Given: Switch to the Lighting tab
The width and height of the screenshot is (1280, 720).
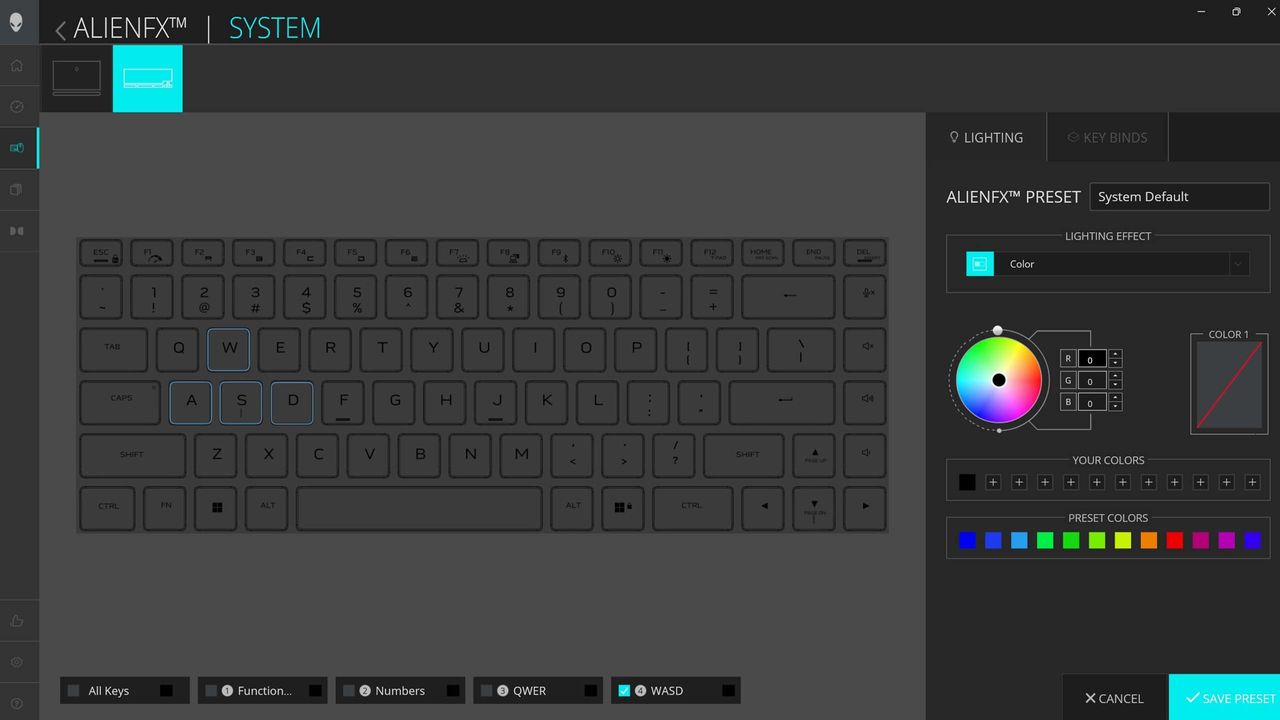Looking at the screenshot, I should click(986, 137).
